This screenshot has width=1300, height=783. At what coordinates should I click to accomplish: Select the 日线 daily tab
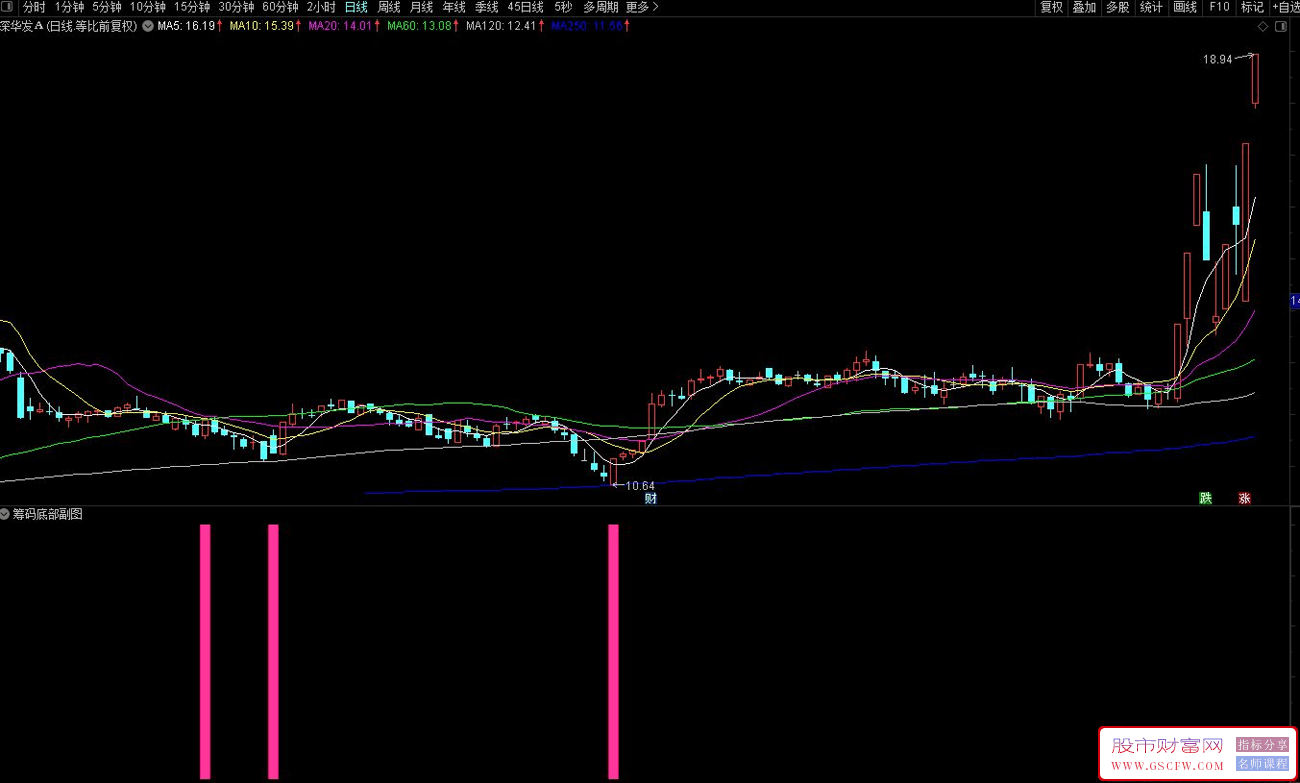[x=356, y=7]
